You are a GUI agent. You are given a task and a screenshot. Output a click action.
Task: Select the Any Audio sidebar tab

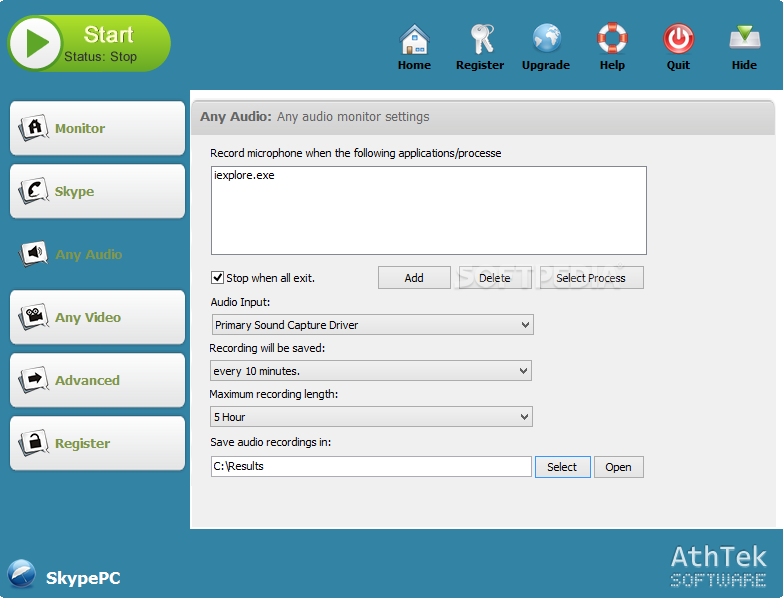point(97,254)
